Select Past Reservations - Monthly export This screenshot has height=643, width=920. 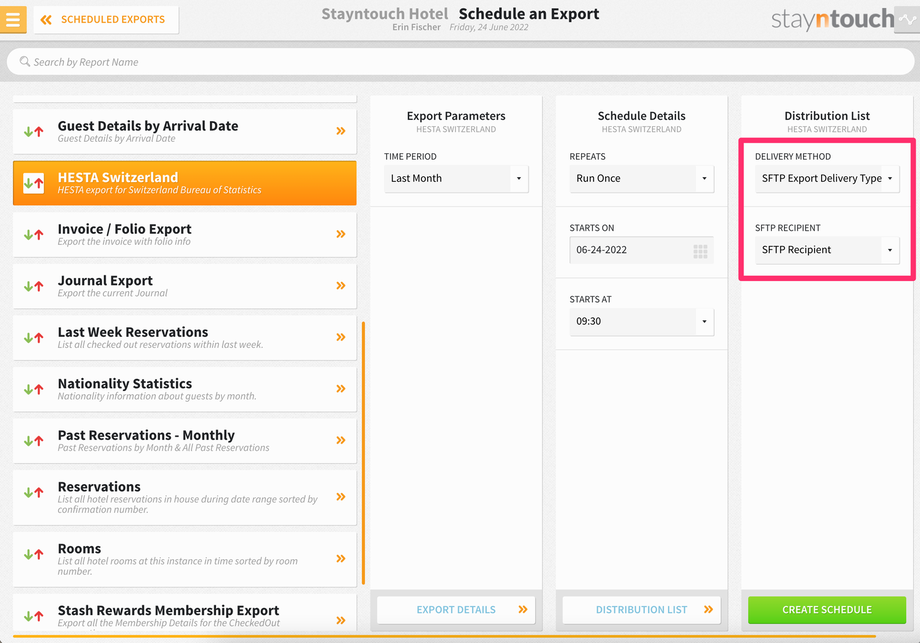coord(184,441)
